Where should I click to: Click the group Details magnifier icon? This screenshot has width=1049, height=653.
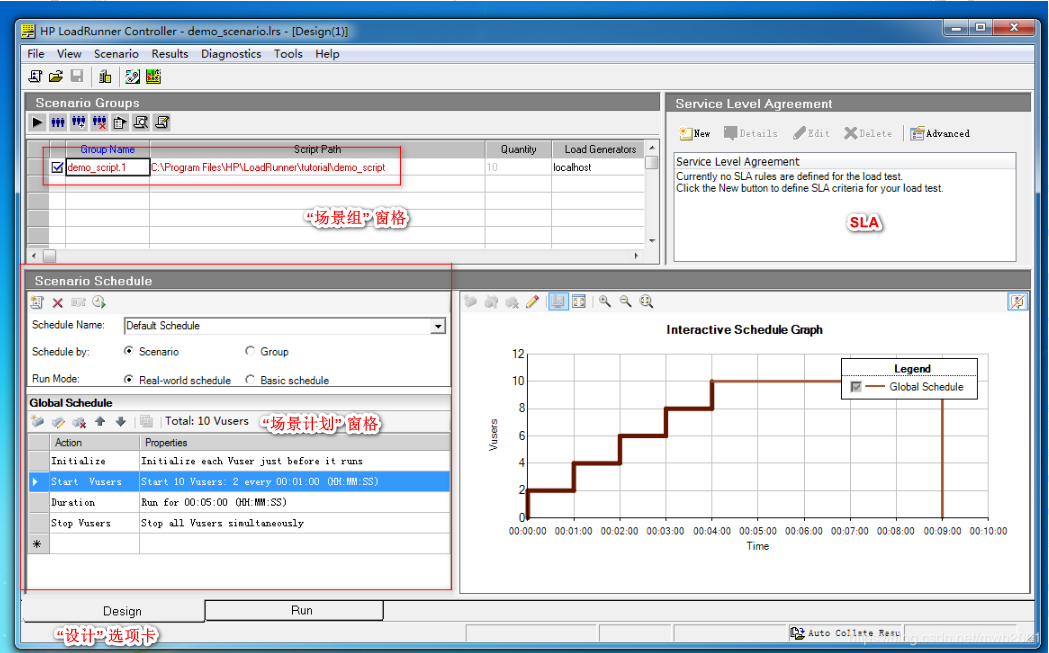tap(140, 122)
